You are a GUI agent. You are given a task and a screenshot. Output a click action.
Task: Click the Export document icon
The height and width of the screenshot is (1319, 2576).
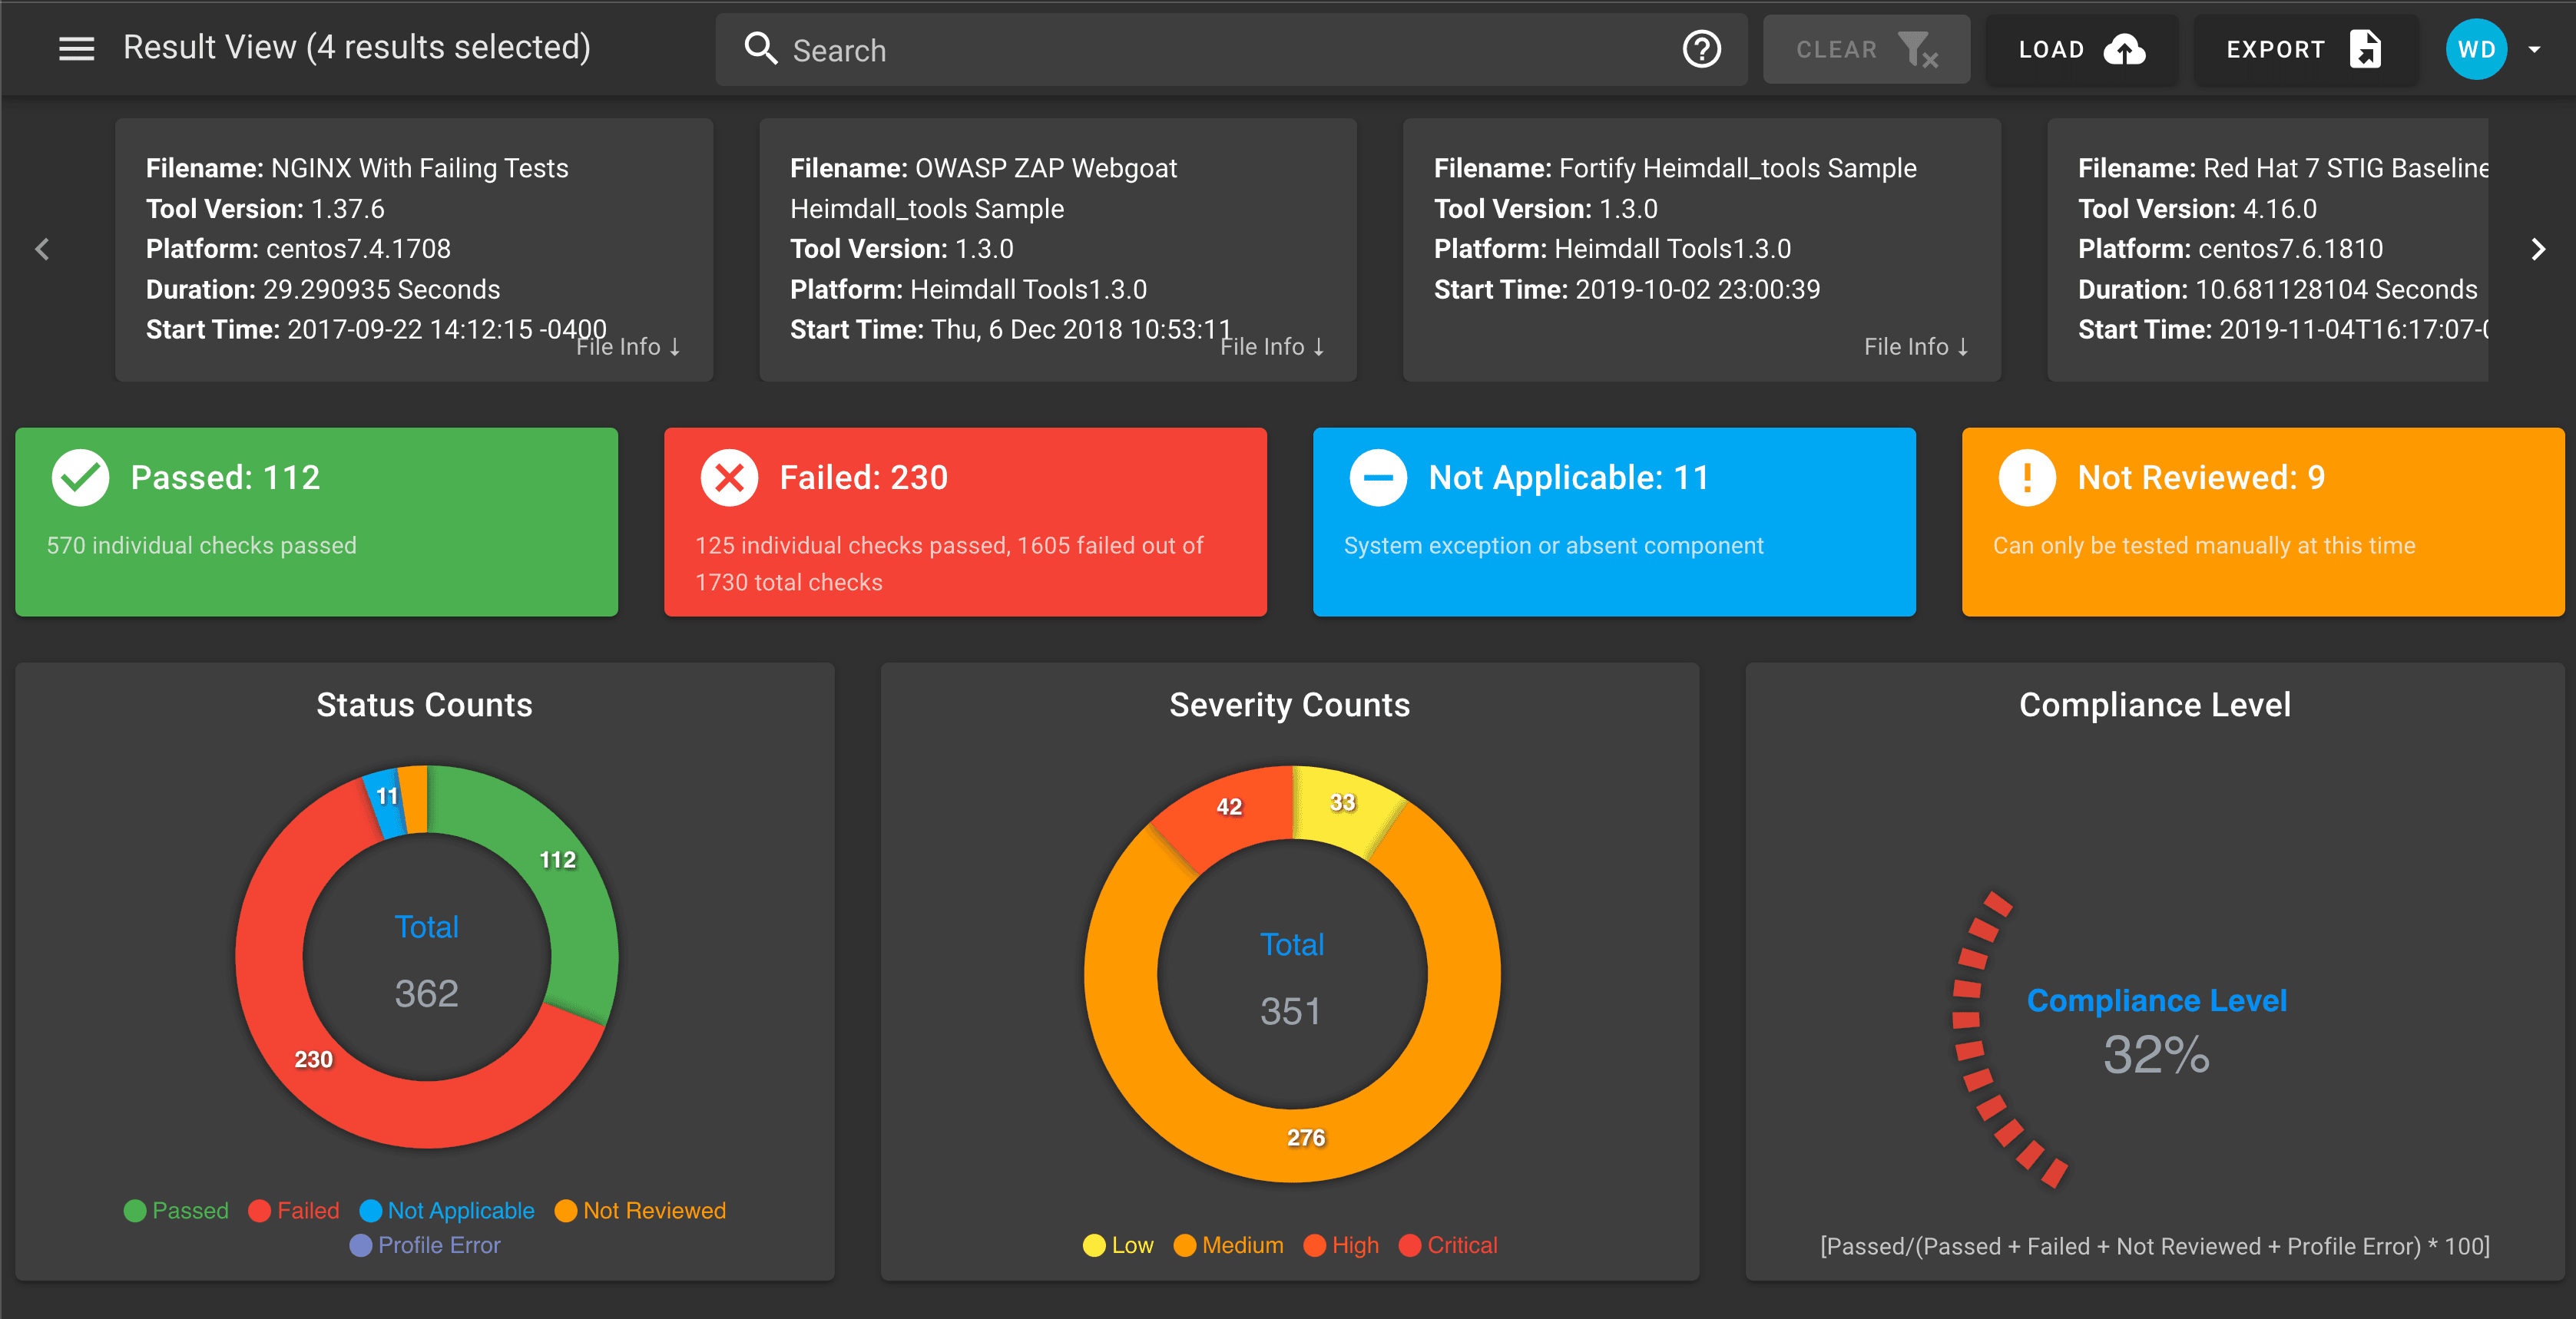point(2364,49)
